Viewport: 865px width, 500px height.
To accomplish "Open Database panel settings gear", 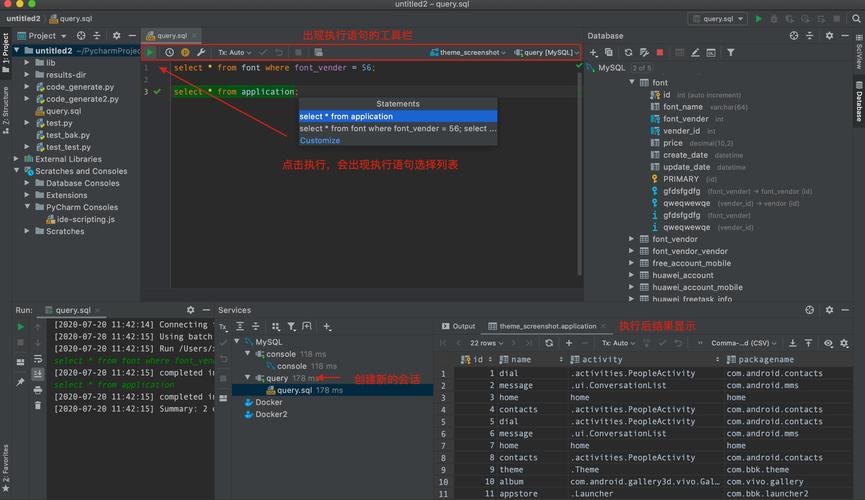I will [x=829, y=35].
